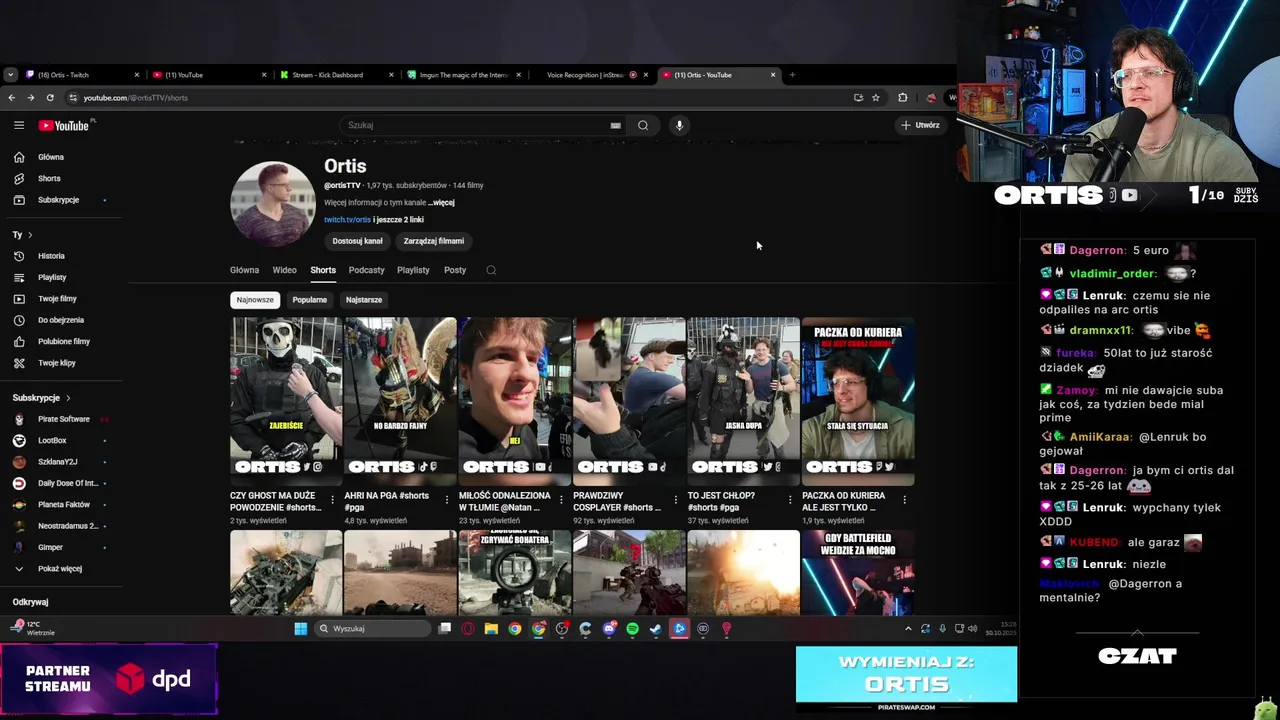Open options menu for CZY GHOST MA DUŻE short
The image size is (1280, 720).
[x=332, y=500]
